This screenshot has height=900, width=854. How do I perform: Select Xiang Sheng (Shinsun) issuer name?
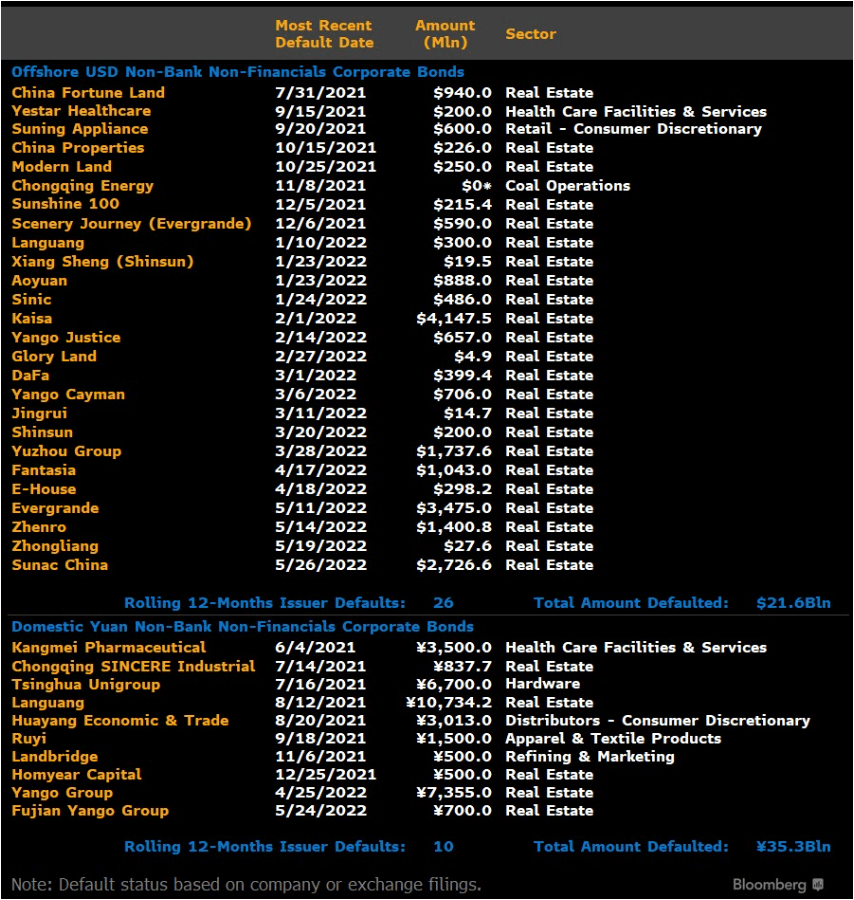point(102,261)
